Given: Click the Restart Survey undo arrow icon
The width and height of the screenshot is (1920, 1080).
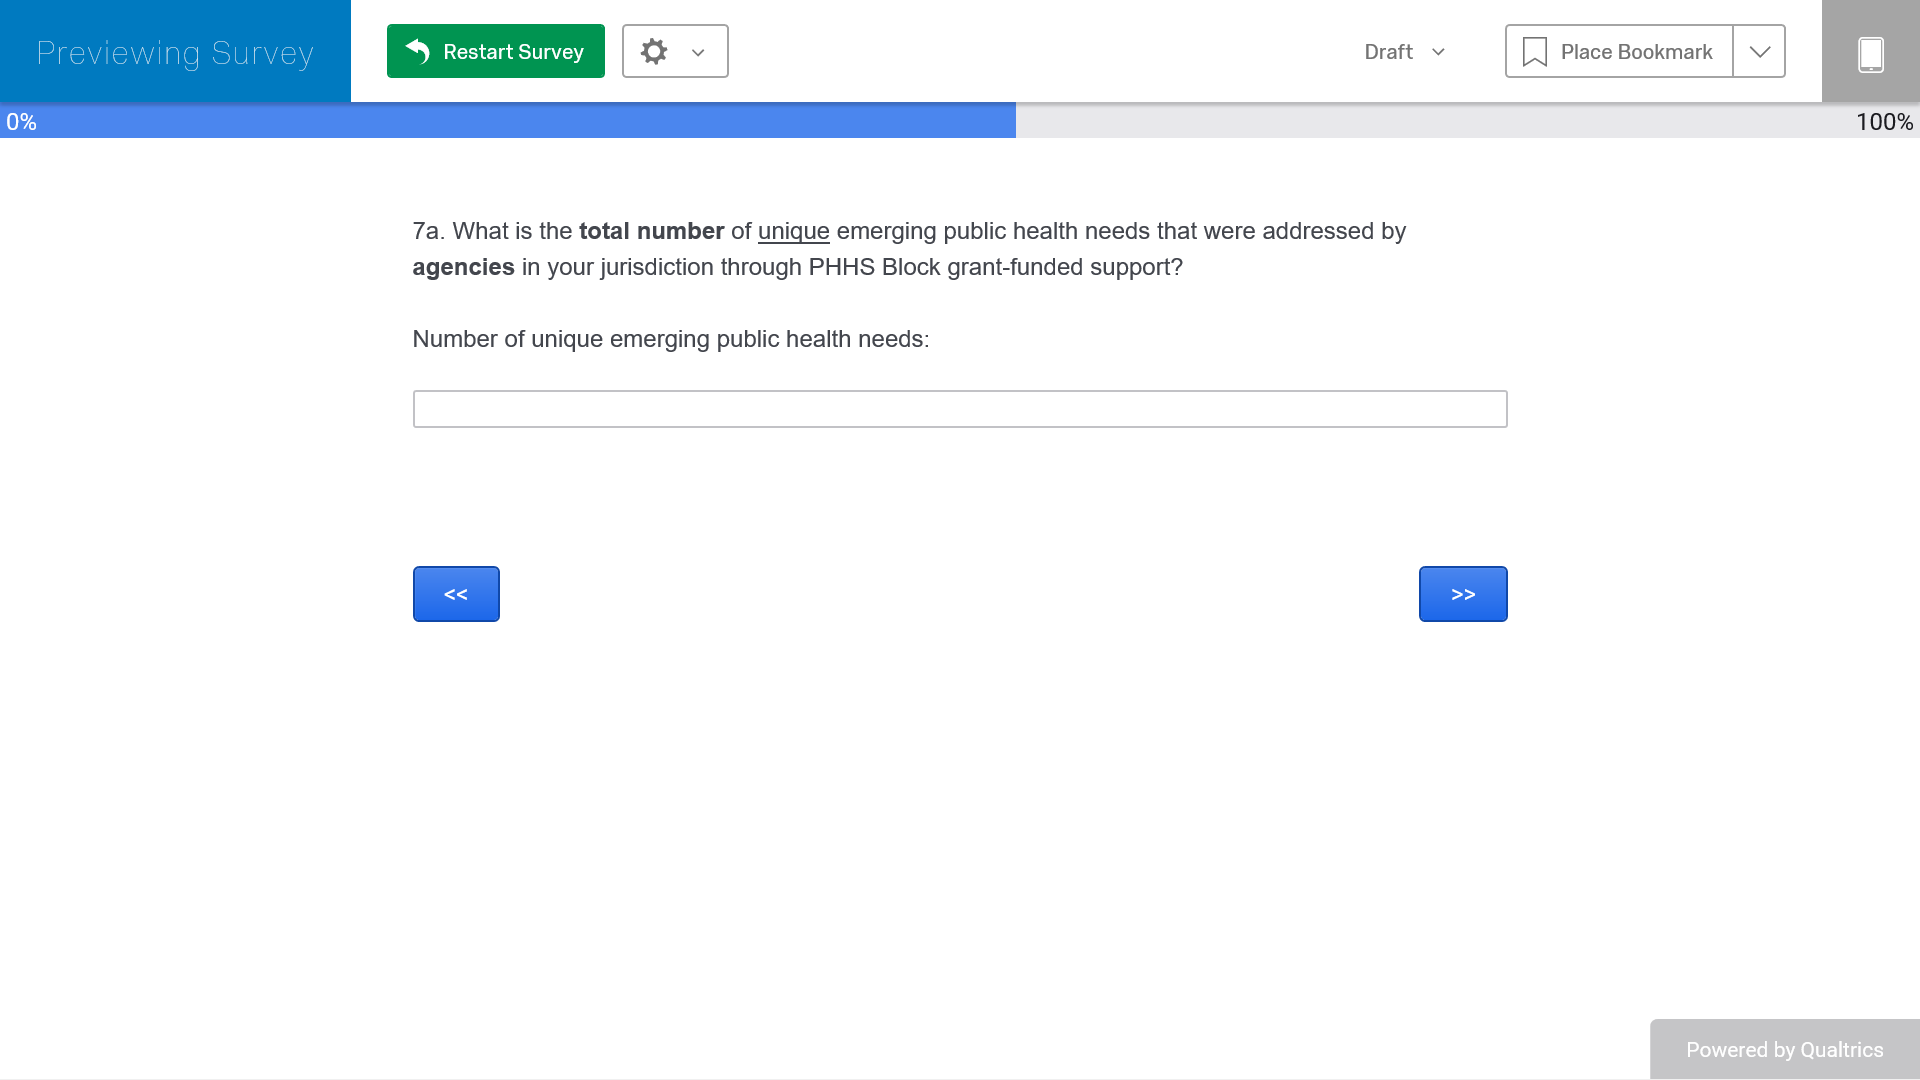Looking at the screenshot, I should click(x=418, y=51).
